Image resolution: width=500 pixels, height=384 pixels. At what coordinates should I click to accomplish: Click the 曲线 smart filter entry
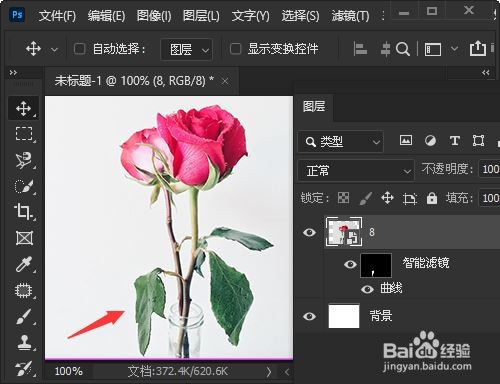tap(391, 288)
